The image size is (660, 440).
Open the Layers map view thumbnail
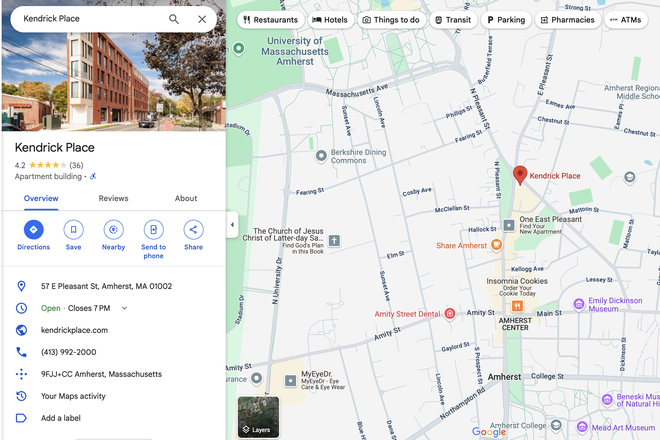[258, 417]
